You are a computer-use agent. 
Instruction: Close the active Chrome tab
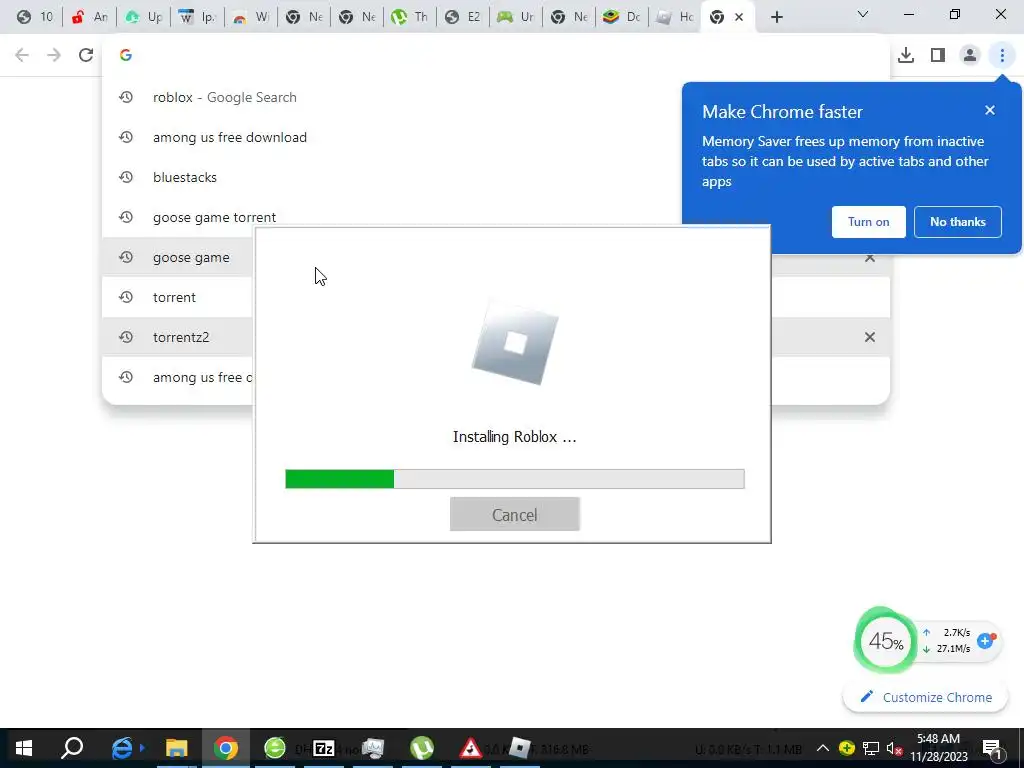[x=739, y=17]
